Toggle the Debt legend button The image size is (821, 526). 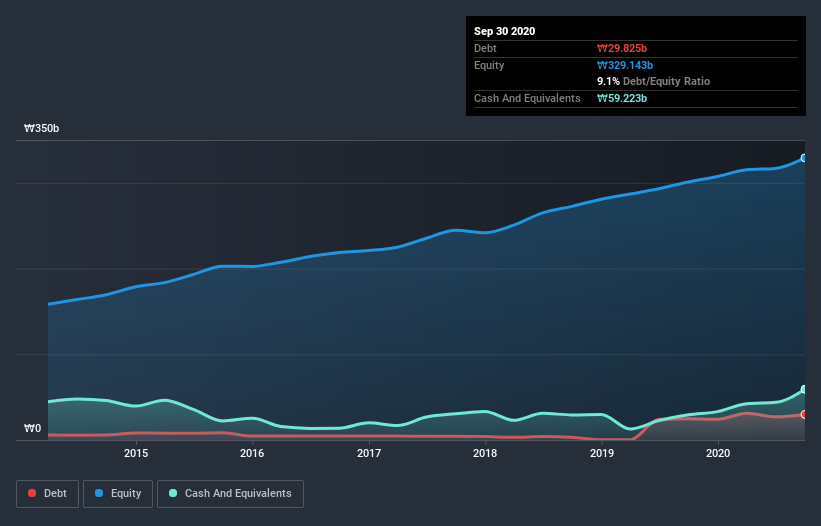tap(48, 494)
